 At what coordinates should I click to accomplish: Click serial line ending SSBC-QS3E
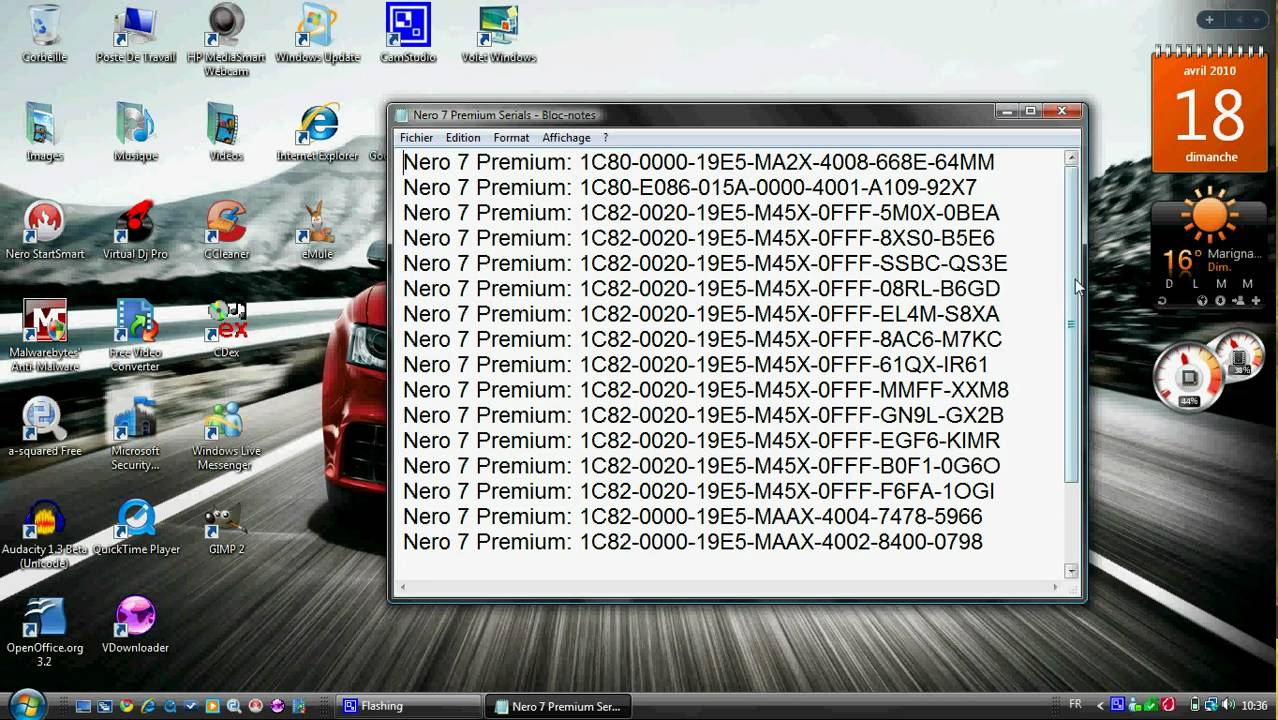[705, 263]
